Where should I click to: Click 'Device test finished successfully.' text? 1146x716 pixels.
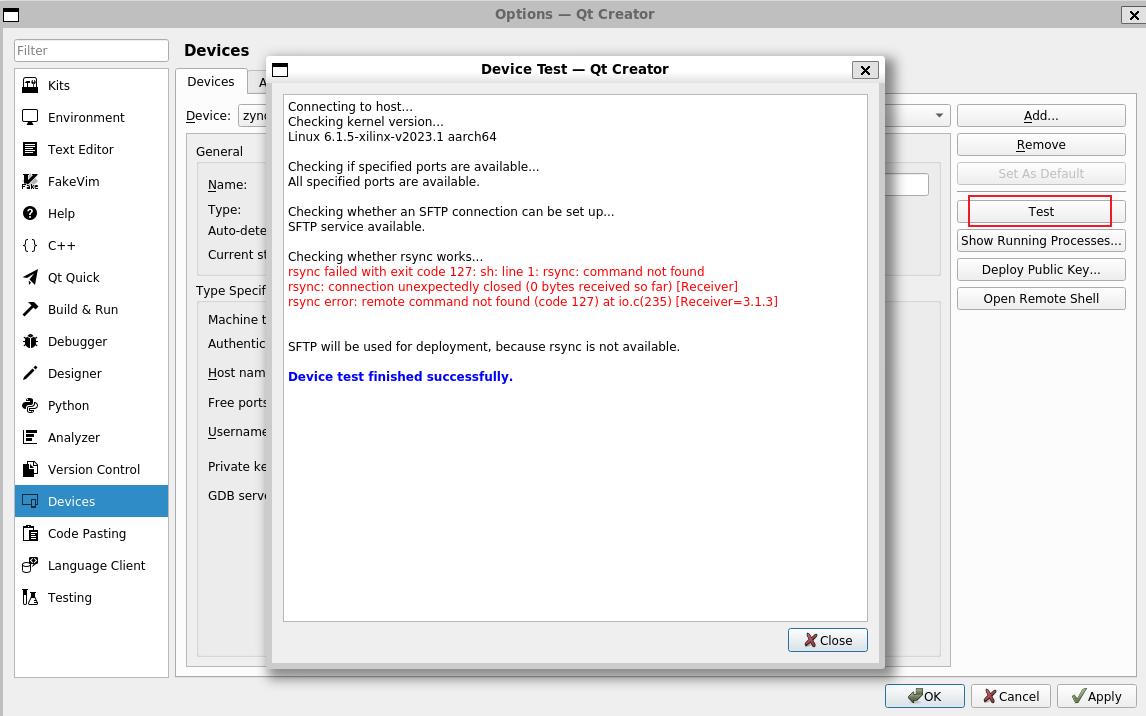point(401,376)
